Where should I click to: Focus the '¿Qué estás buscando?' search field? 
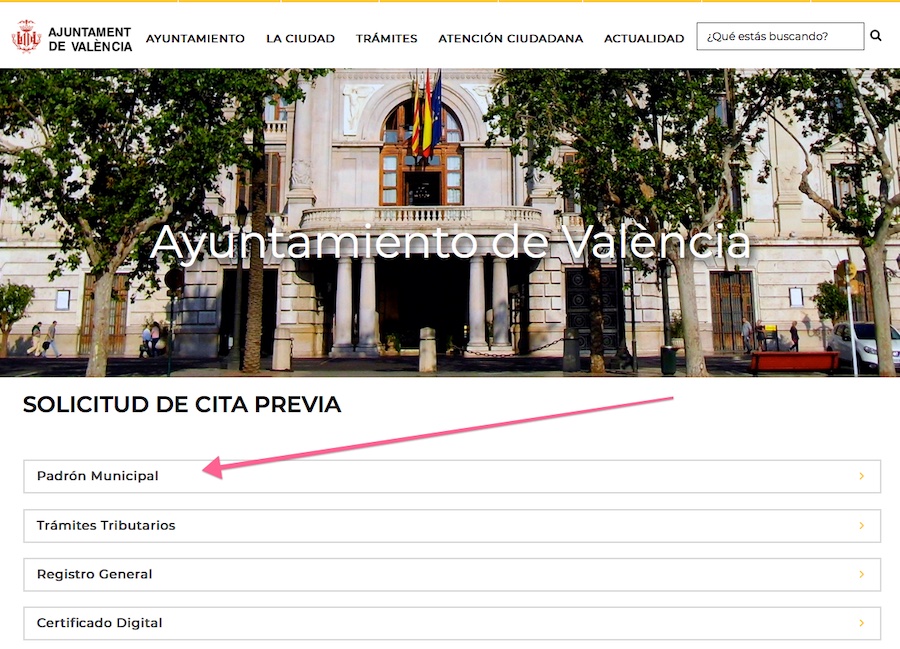[x=780, y=36]
